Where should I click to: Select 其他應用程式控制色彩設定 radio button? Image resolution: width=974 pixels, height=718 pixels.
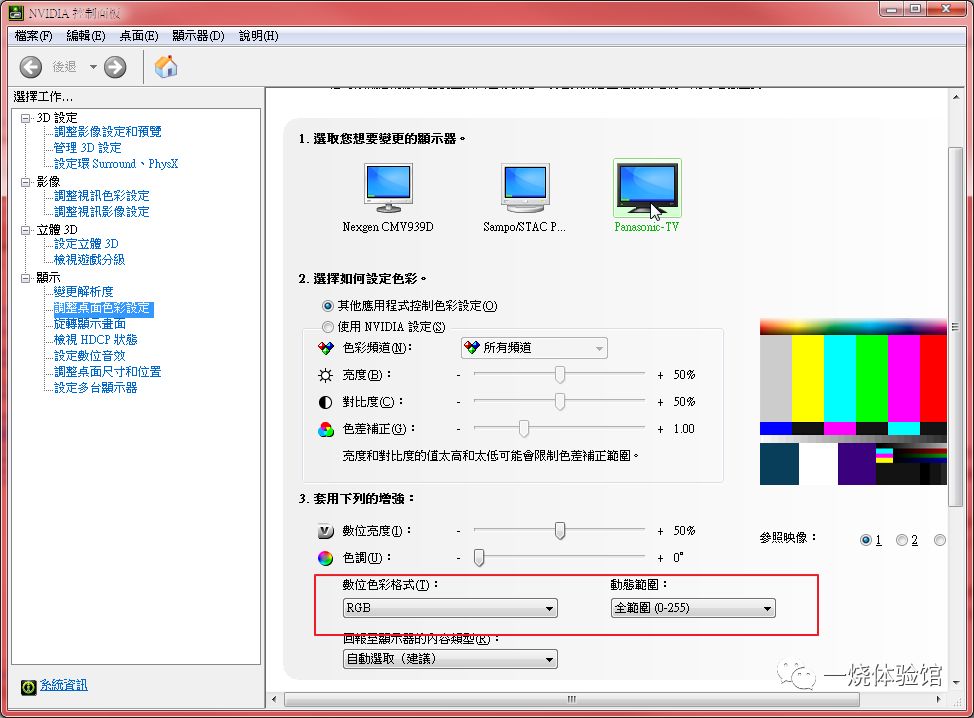tap(327, 306)
